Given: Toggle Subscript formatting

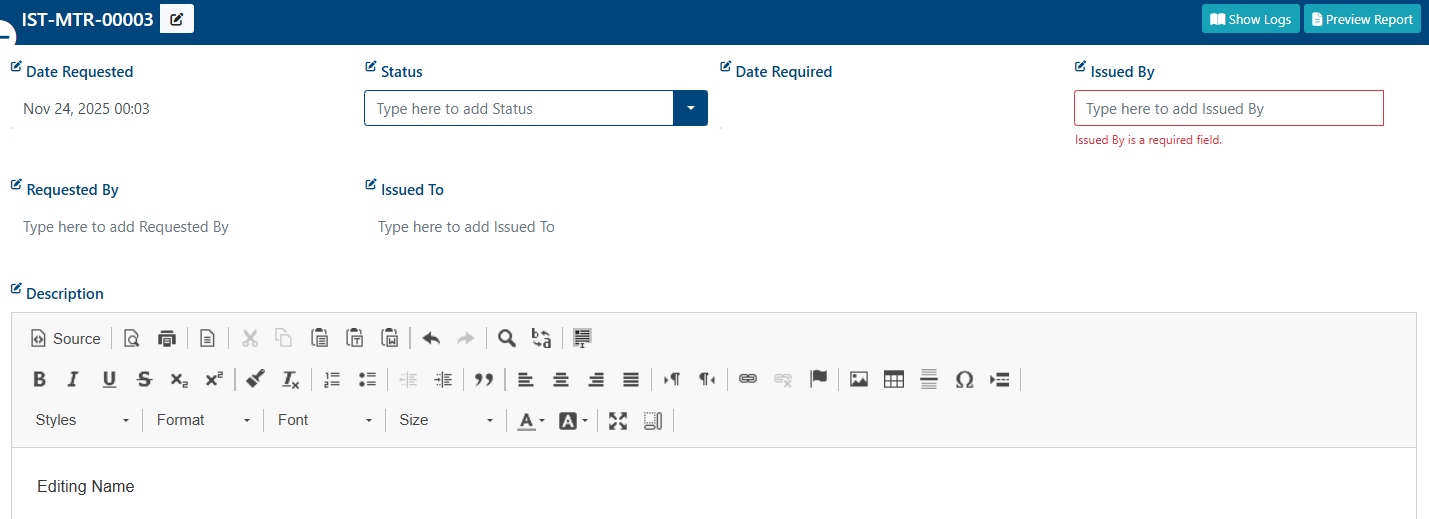Looking at the screenshot, I should point(179,380).
